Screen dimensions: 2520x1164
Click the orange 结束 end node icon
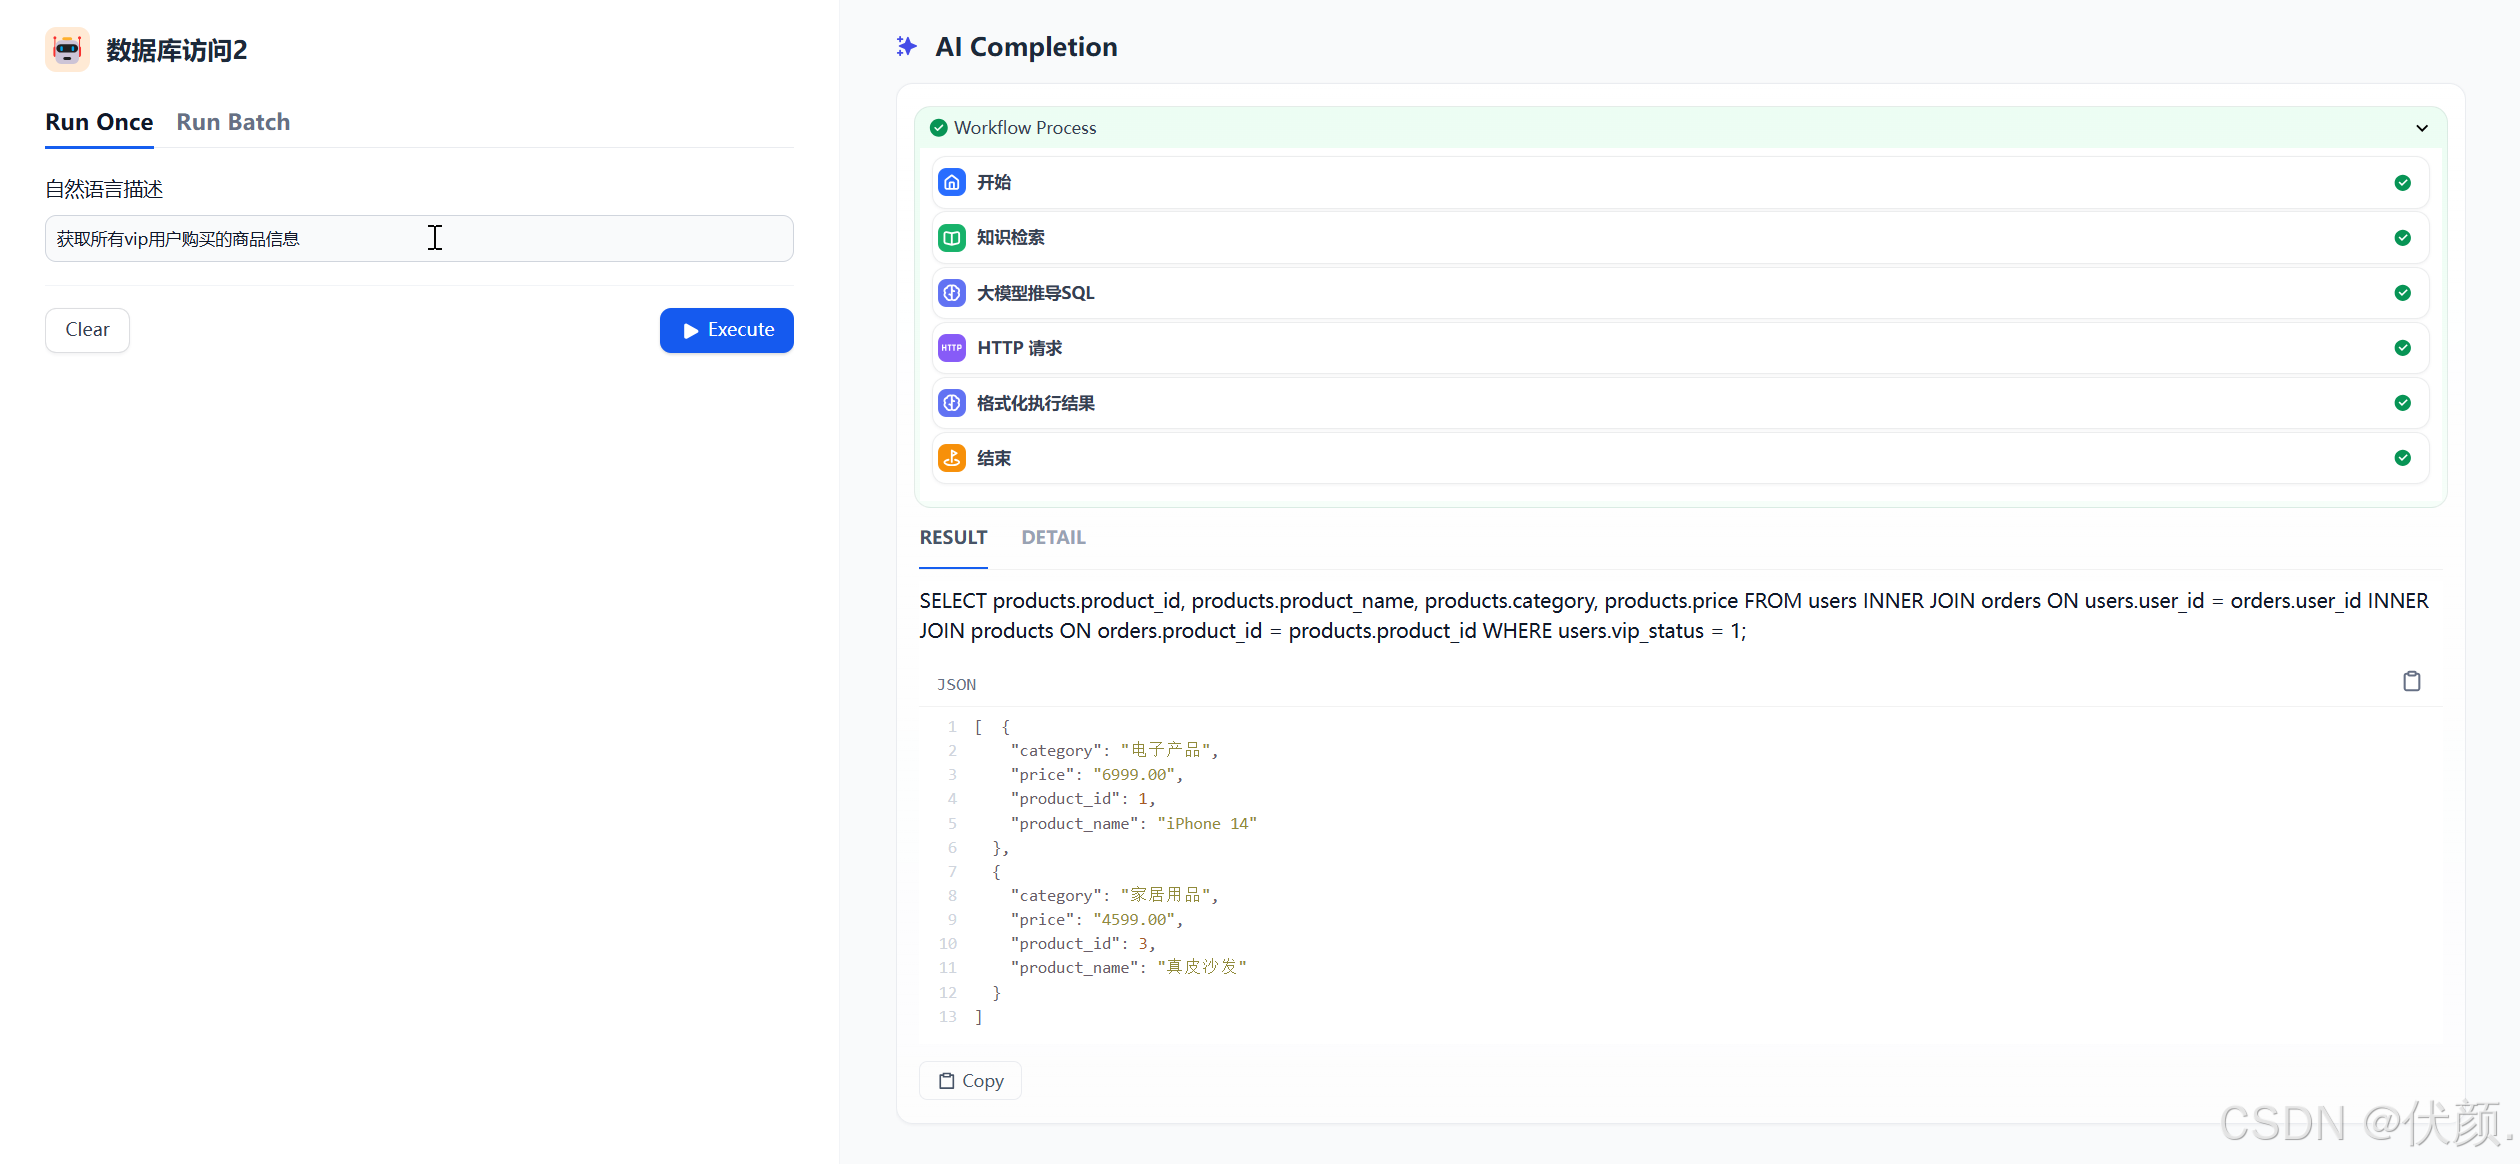pos(951,458)
